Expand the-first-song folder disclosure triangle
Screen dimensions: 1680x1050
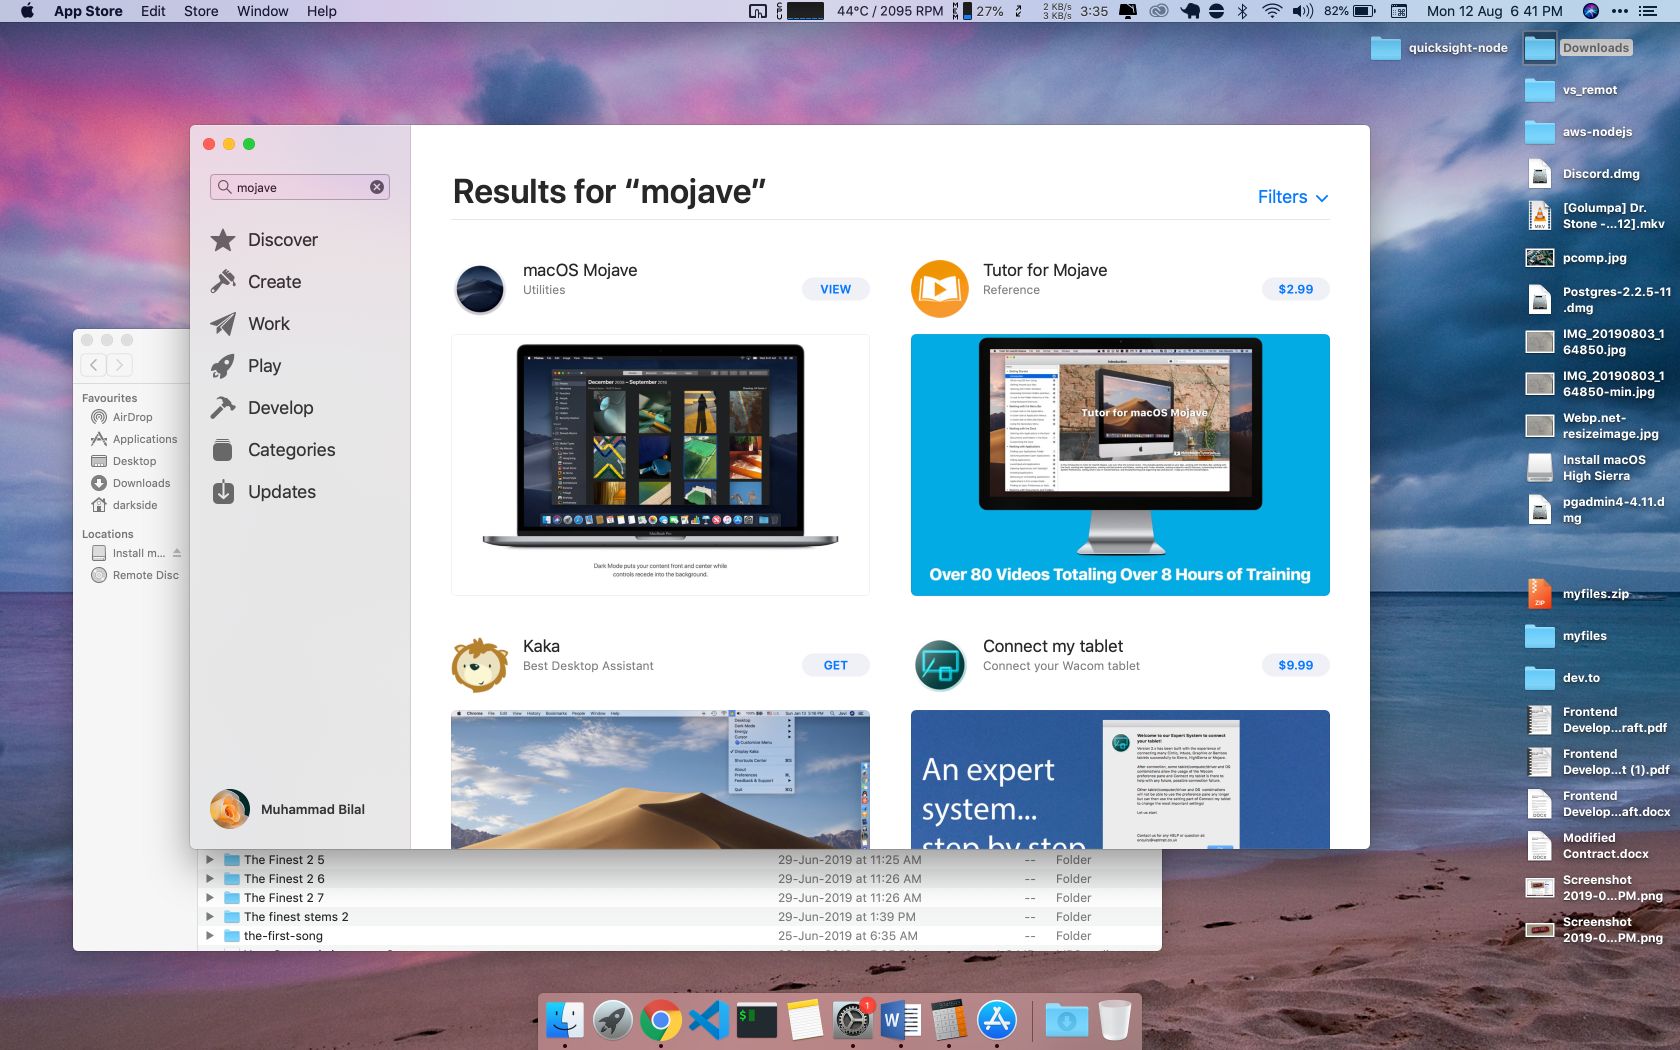[x=210, y=936]
